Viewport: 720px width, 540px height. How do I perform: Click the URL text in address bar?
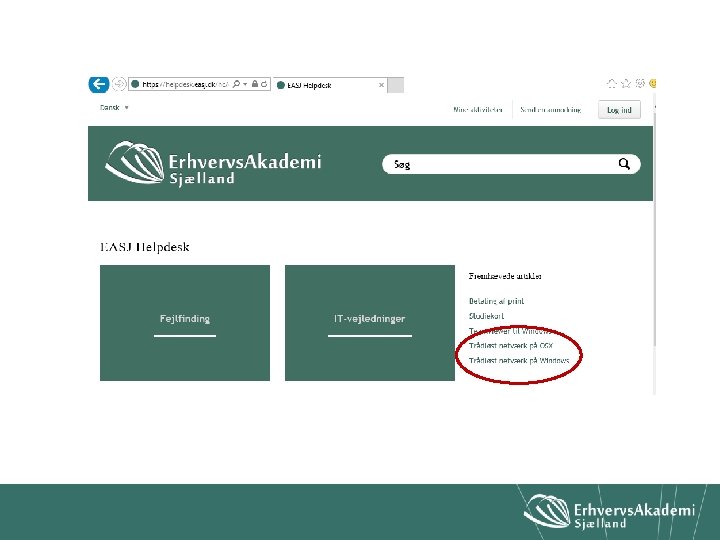[185, 84]
